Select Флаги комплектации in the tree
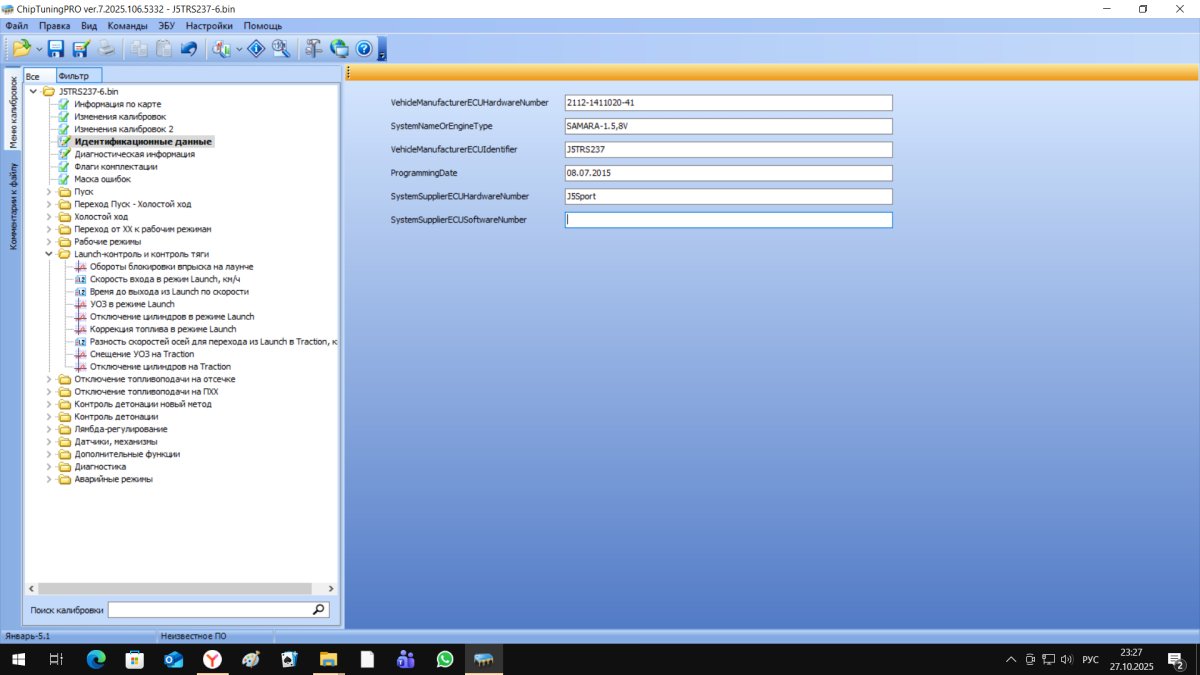 coord(116,167)
